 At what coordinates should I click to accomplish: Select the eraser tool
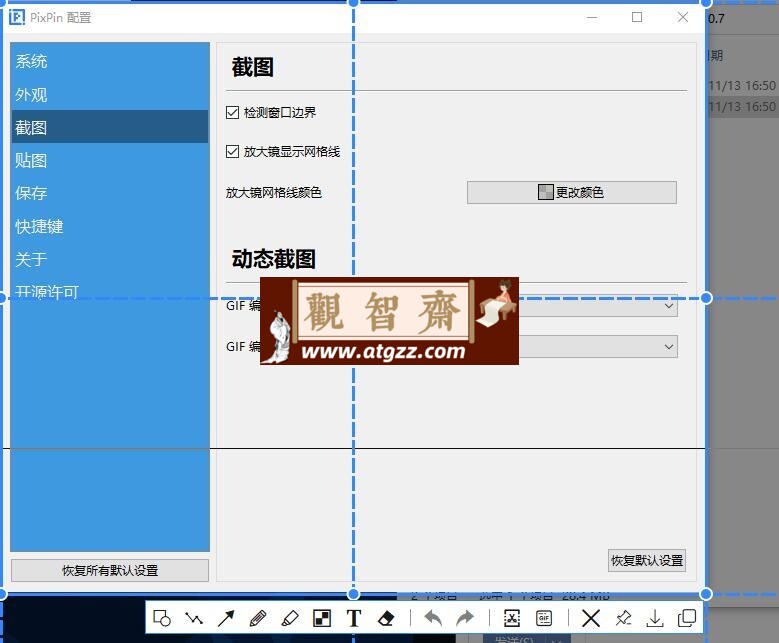coord(386,619)
